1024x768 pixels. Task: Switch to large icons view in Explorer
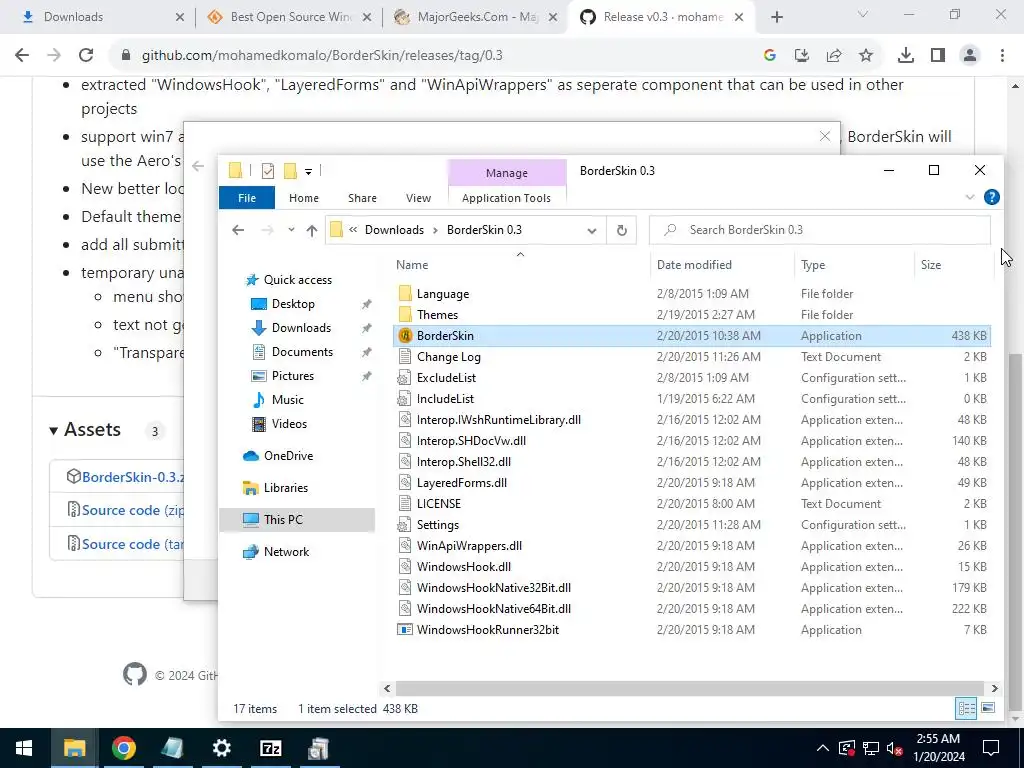point(988,709)
